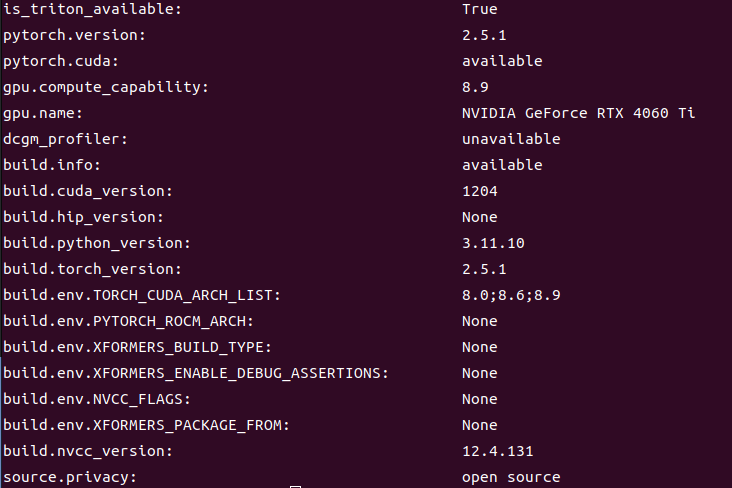Click the gpu.compute_capability 8.9 value
This screenshot has width=732, height=488.
(475, 87)
